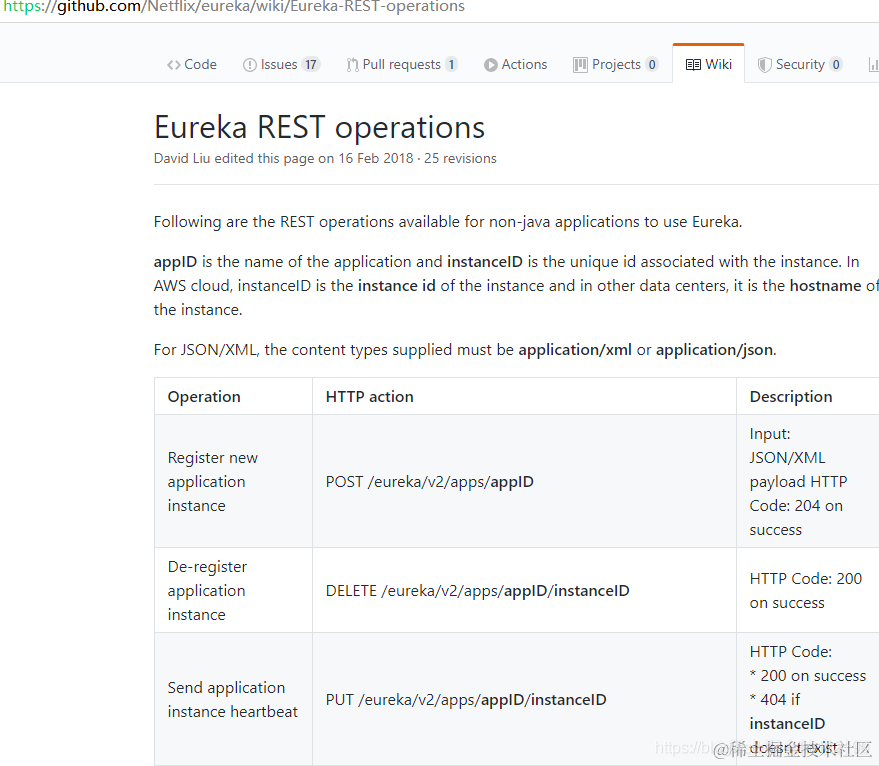The height and width of the screenshot is (766, 879).
Task: Click the Send application instance heartbeat cell
Action: [233, 699]
